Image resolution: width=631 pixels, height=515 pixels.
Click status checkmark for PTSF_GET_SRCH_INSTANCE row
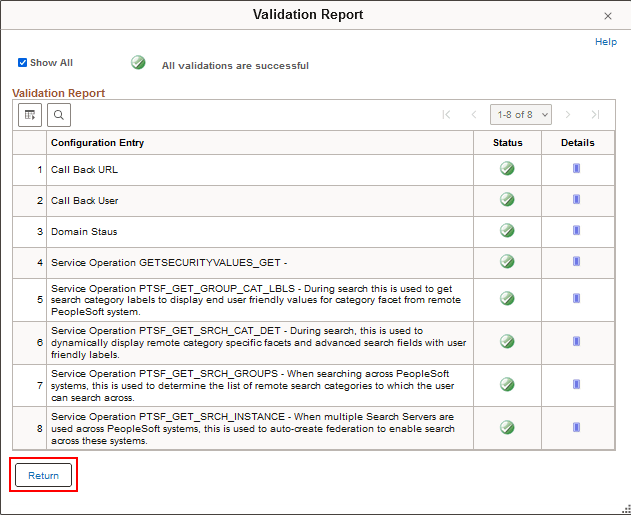tap(507, 427)
